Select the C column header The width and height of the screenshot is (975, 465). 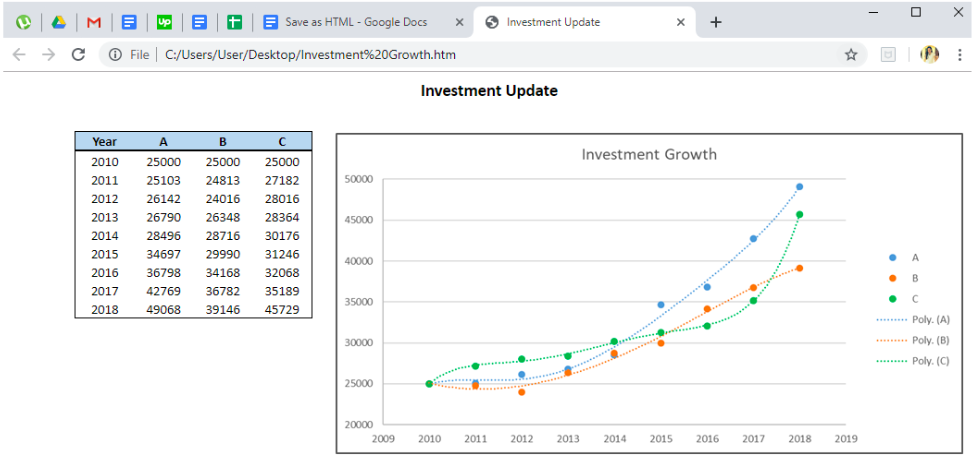(x=282, y=142)
